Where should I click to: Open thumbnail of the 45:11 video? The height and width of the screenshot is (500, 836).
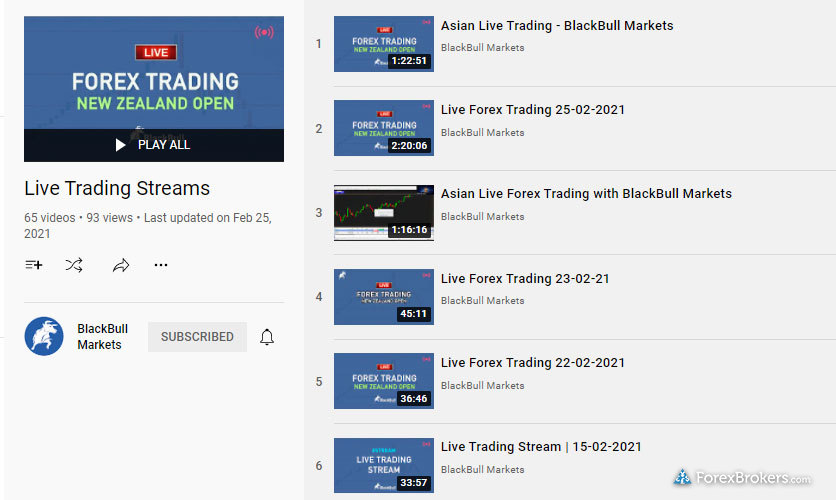coord(384,297)
